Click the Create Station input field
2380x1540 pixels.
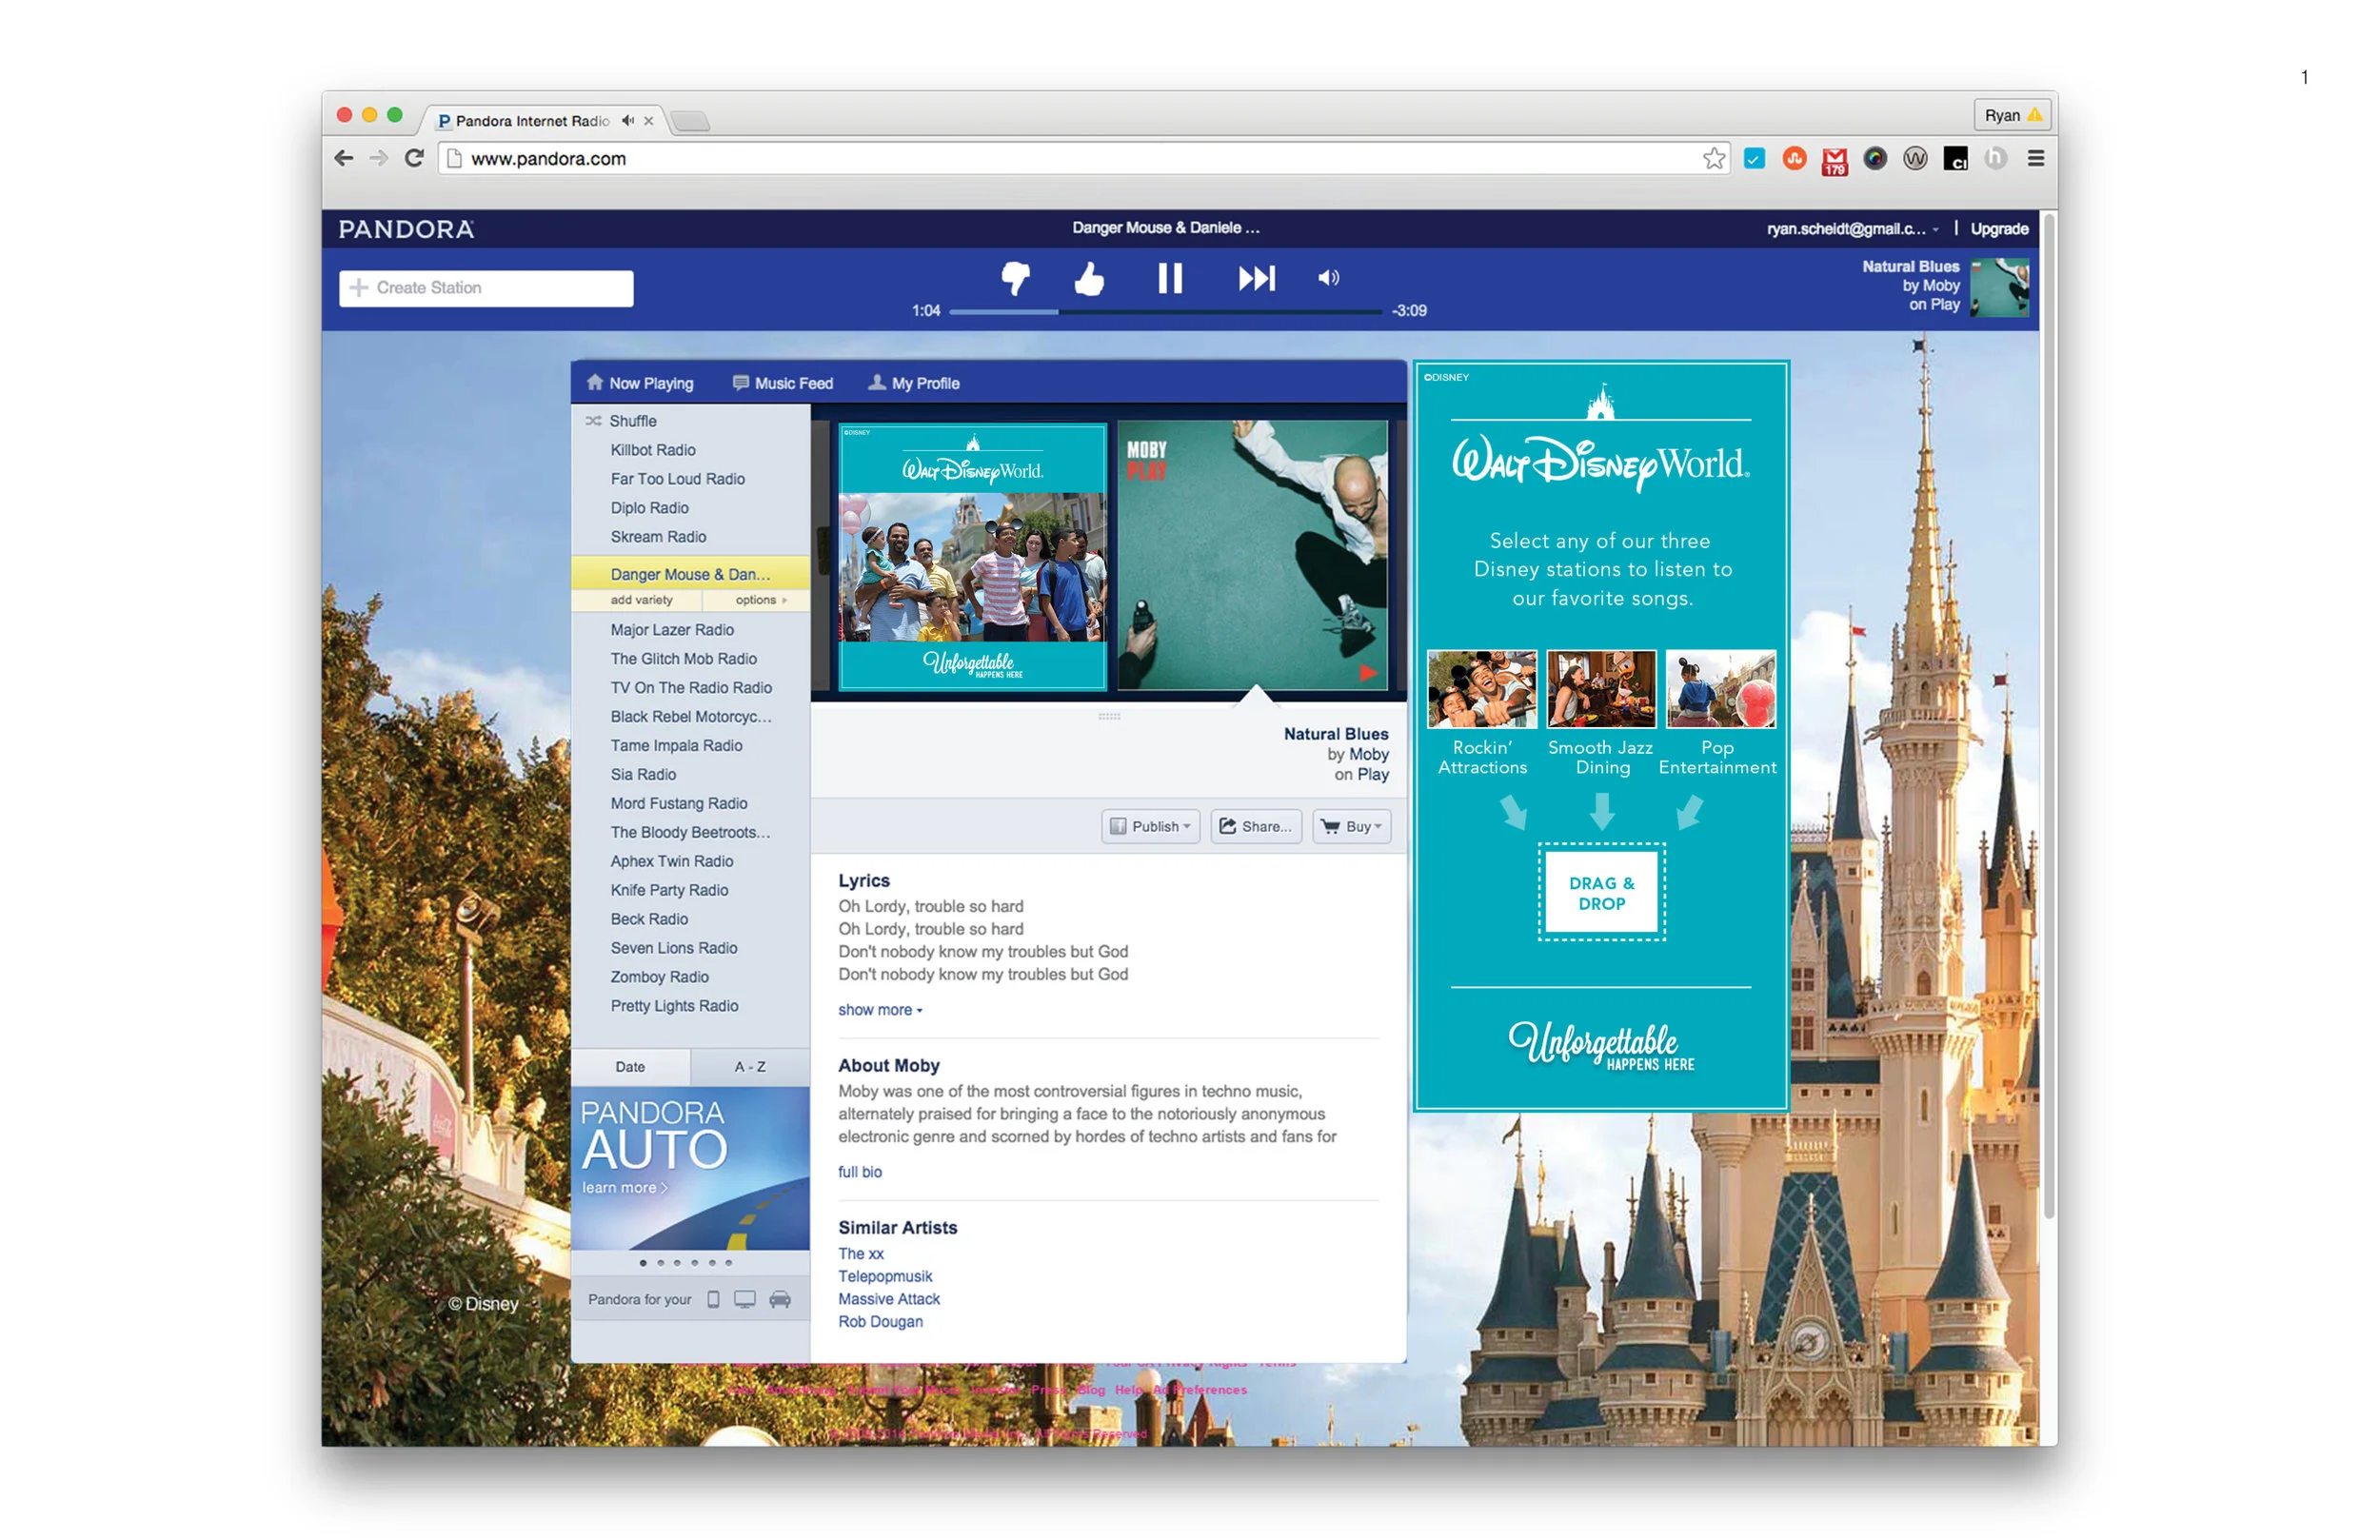[x=486, y=288]
